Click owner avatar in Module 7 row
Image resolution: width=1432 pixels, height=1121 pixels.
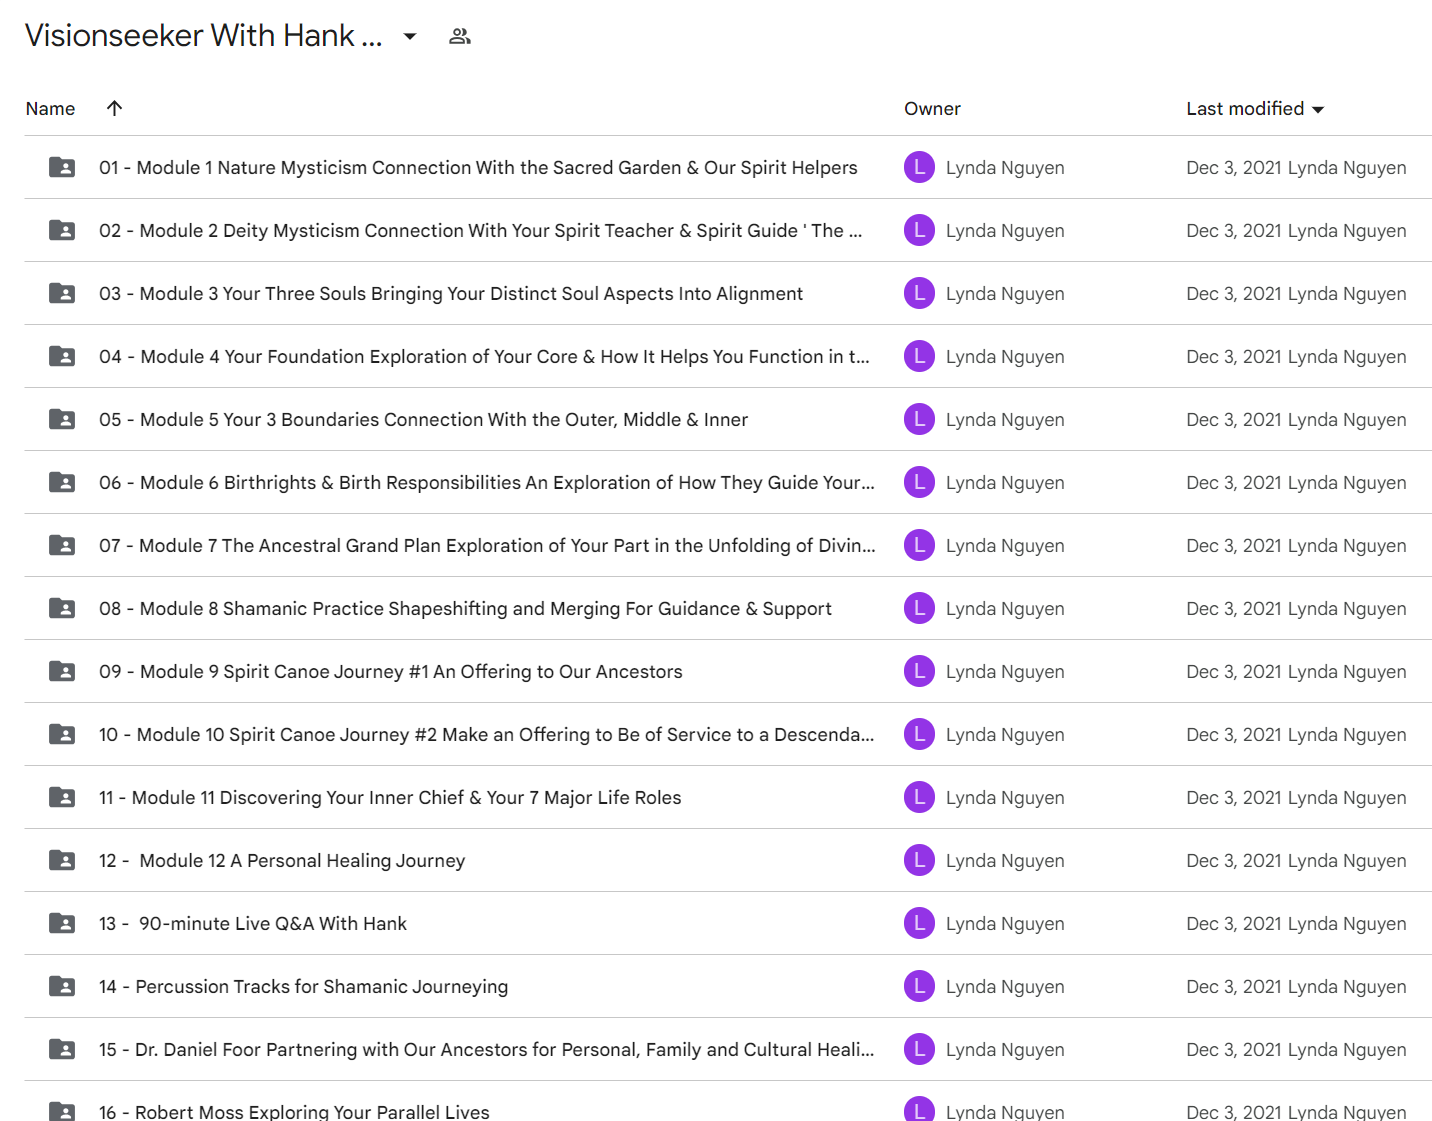click(x=919, y=545)
